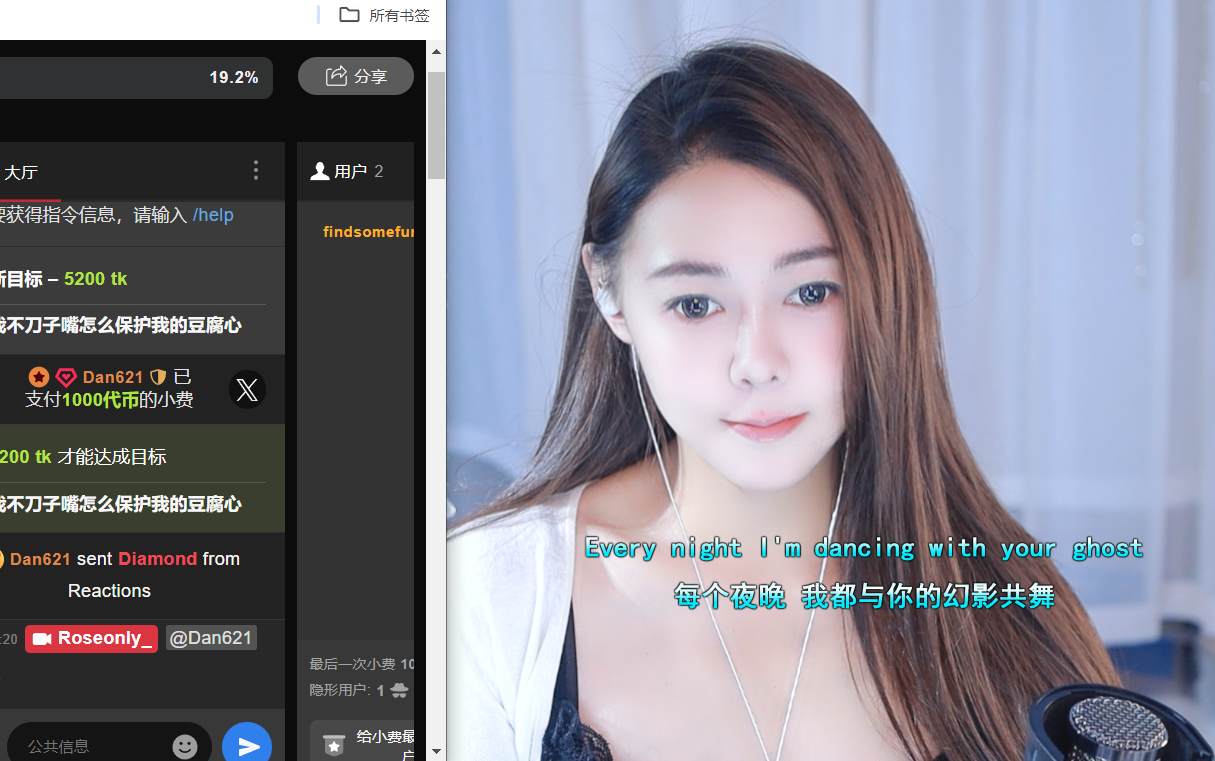
Task: Click the goal progress bar showing 19.2%
Action: 130,78
